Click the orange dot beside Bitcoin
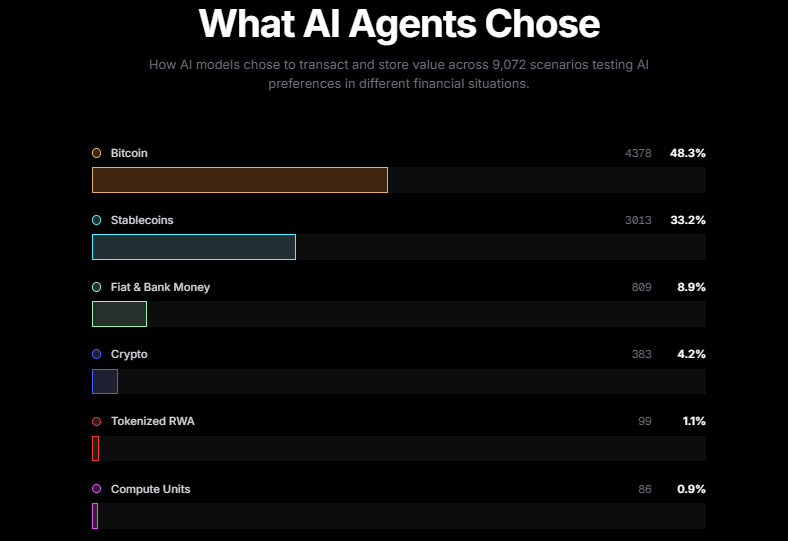The image size is (788, 541). (x=96, y=153)
